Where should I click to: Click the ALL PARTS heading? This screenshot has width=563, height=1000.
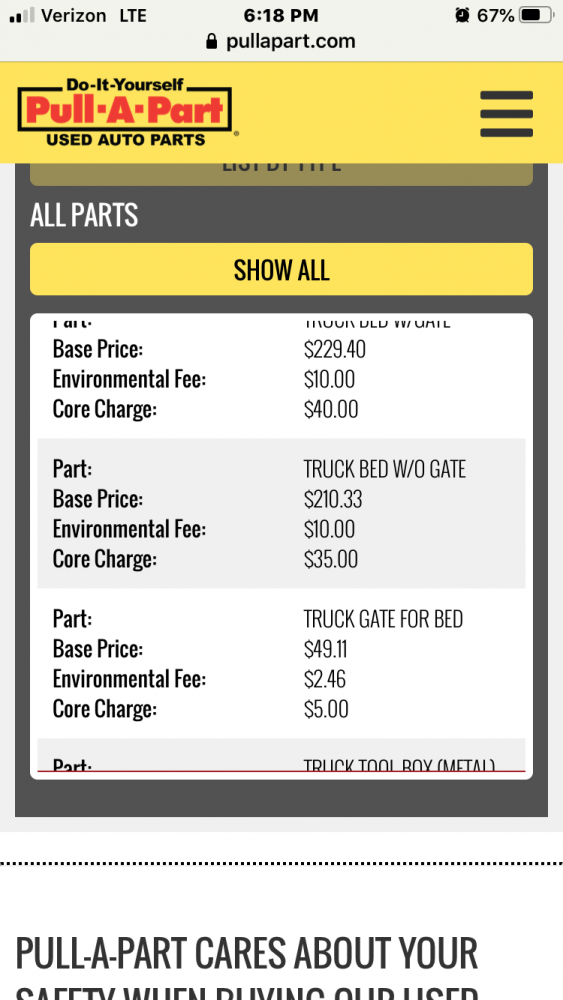pos(84,216)
